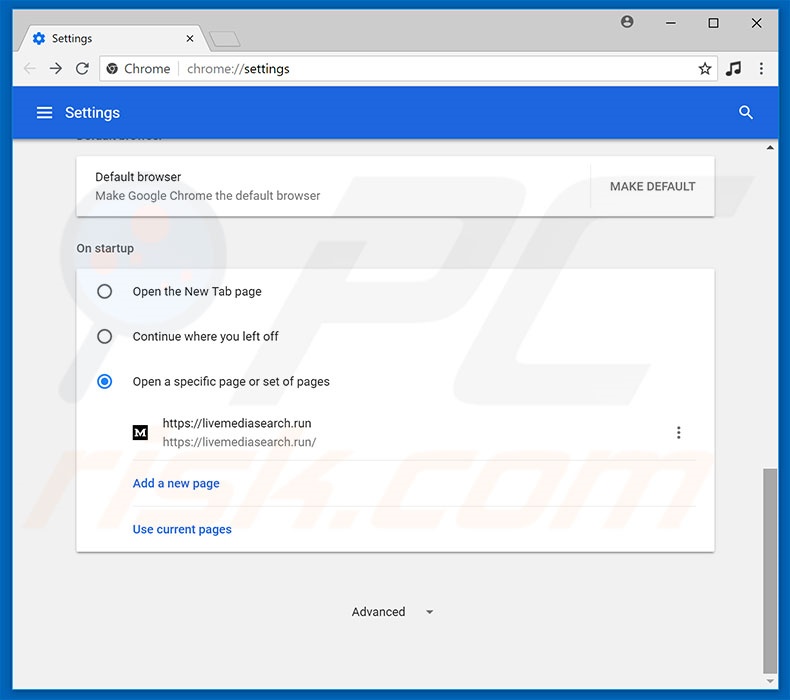The width and height of the screenshot is (790, 700).
Task: Click the Chrome site info icon in address bar
Action: click(112, 69)
